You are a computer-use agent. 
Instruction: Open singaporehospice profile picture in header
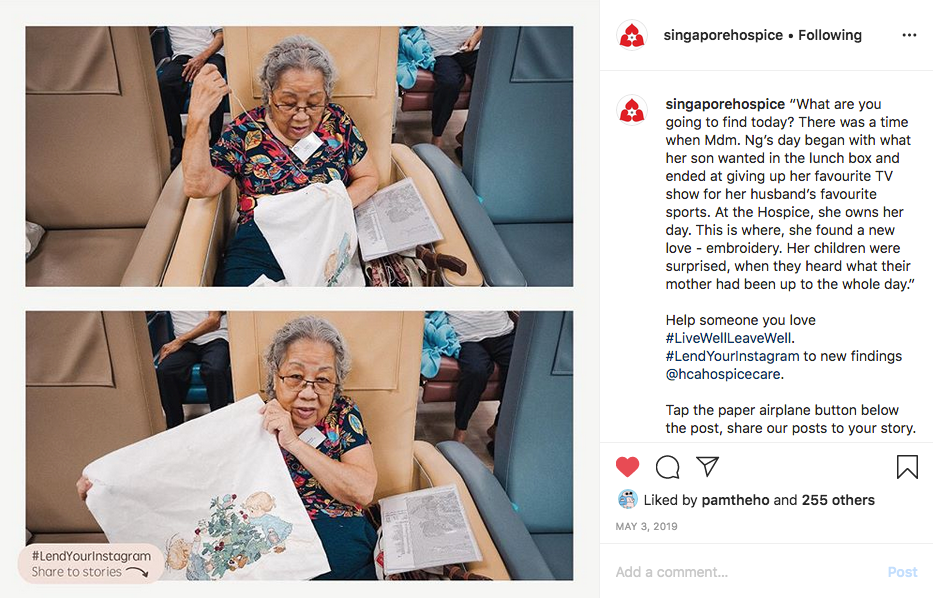[632, 35]
